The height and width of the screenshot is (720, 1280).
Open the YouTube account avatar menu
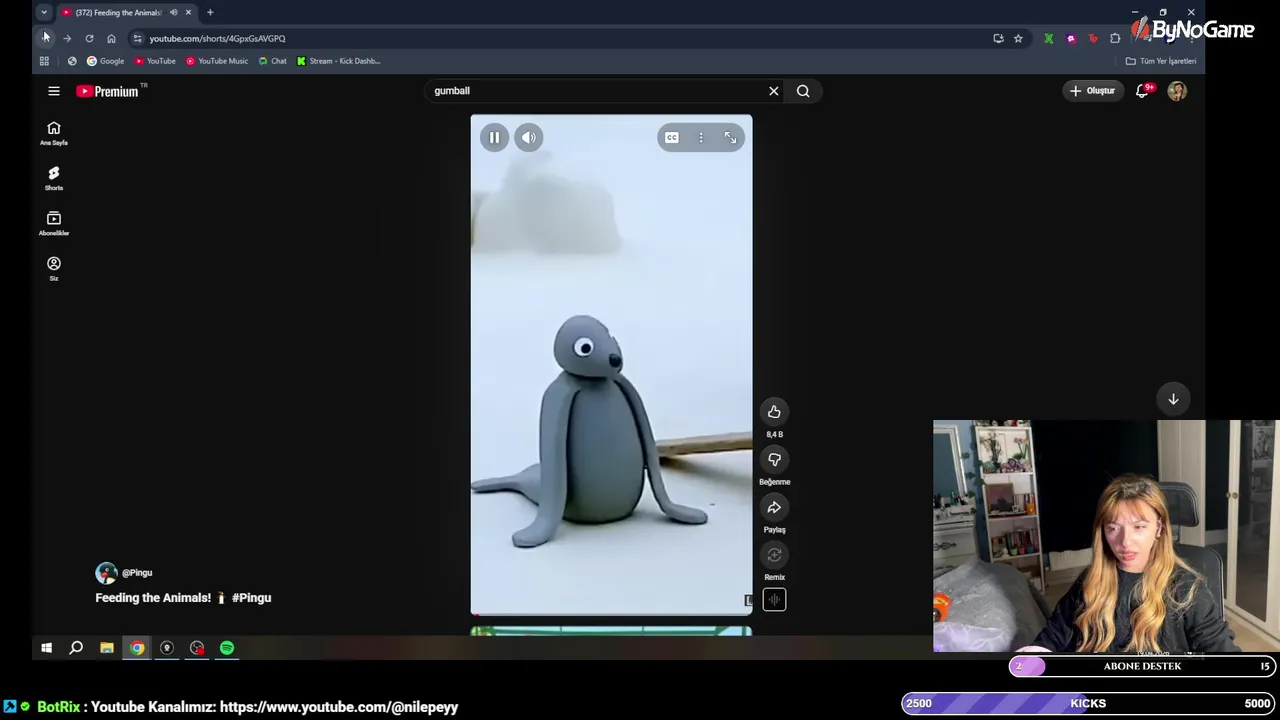tap(1177, 91)
